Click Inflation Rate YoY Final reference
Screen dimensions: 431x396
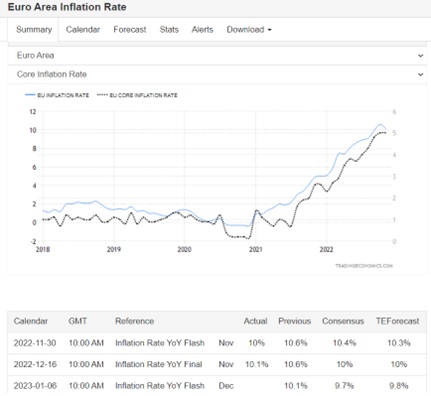[159, 364]
